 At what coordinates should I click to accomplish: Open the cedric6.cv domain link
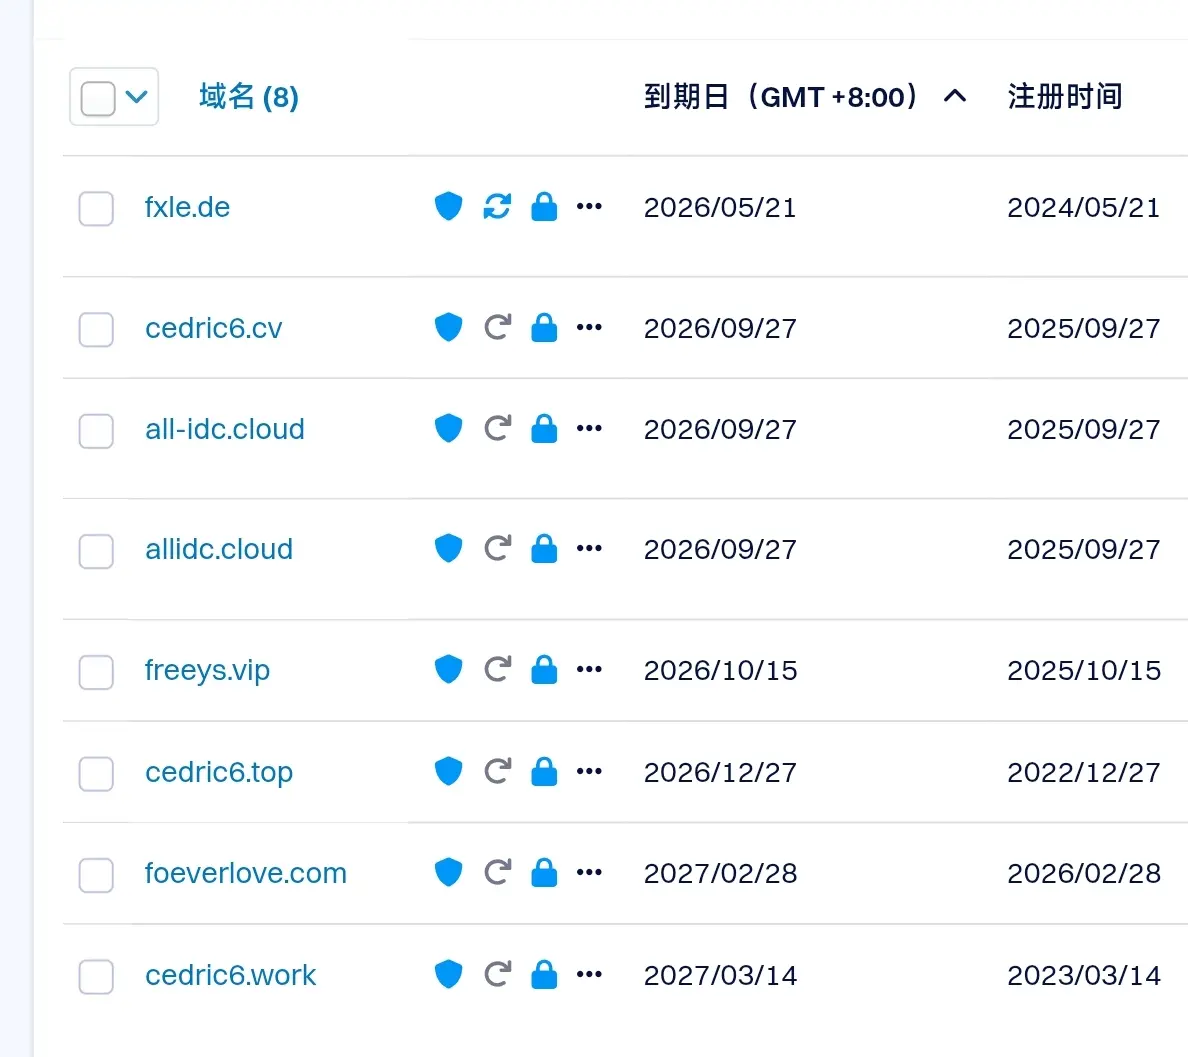(214, 328)
